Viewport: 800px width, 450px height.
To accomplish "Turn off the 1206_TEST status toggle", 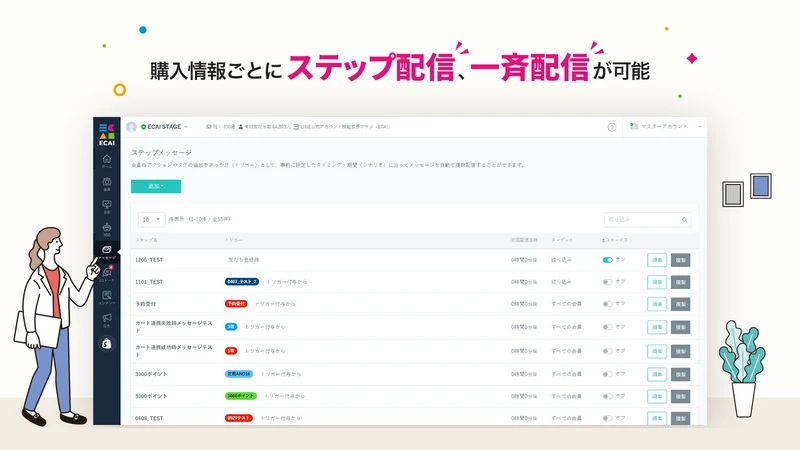I will [x=607, y=260].
